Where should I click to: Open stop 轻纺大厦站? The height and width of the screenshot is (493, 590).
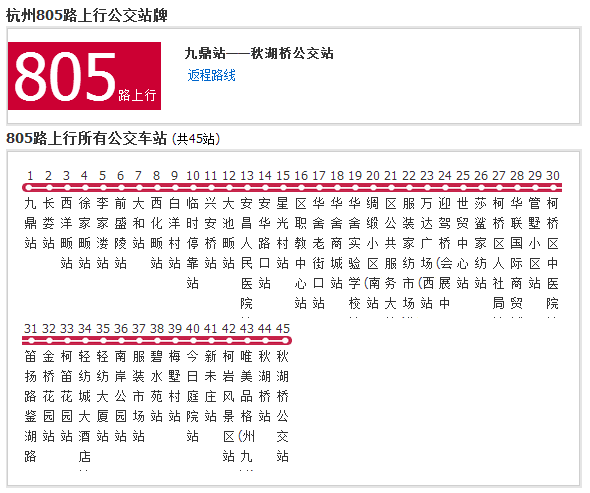tap(103, 396)
